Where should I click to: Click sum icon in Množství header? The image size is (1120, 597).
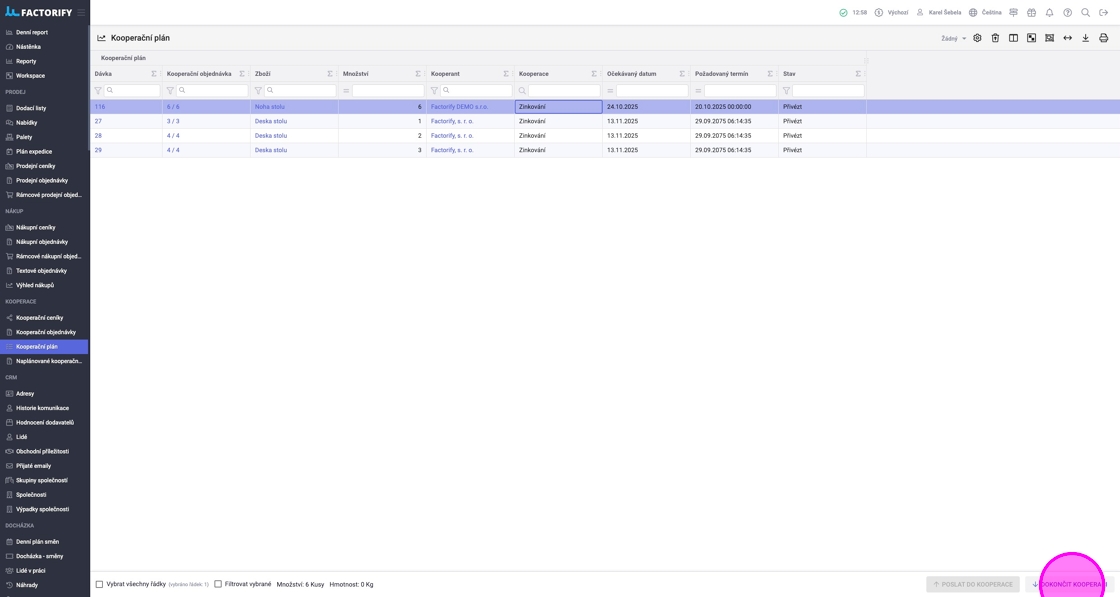[x=418, y=74]
